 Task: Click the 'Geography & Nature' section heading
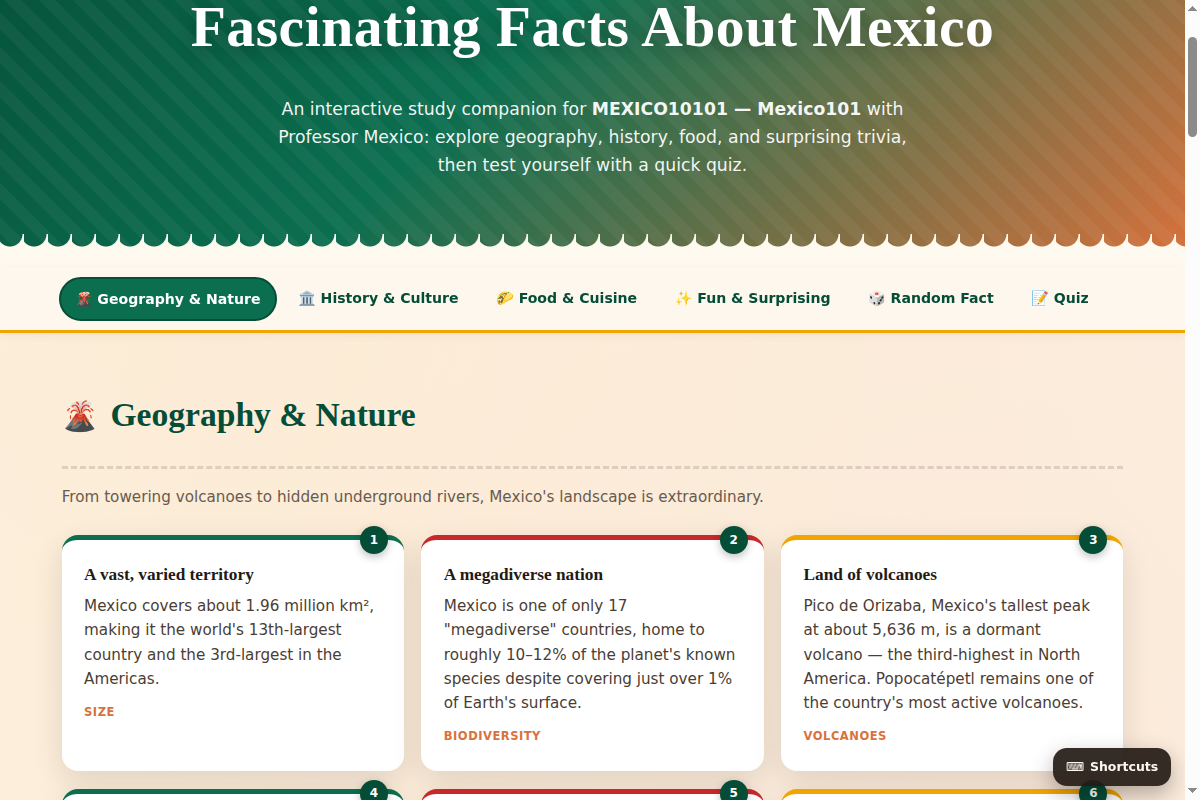coord(263,415)
